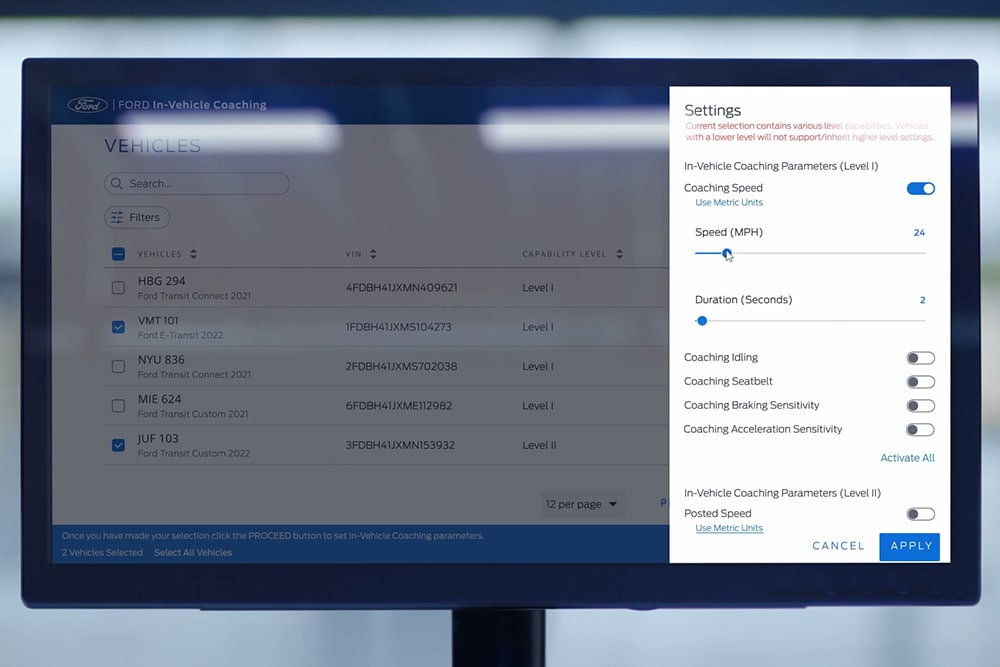The width and height of the screenshot is (1000, 667).
Task: Click the CANCEL button
Action: 838,546
